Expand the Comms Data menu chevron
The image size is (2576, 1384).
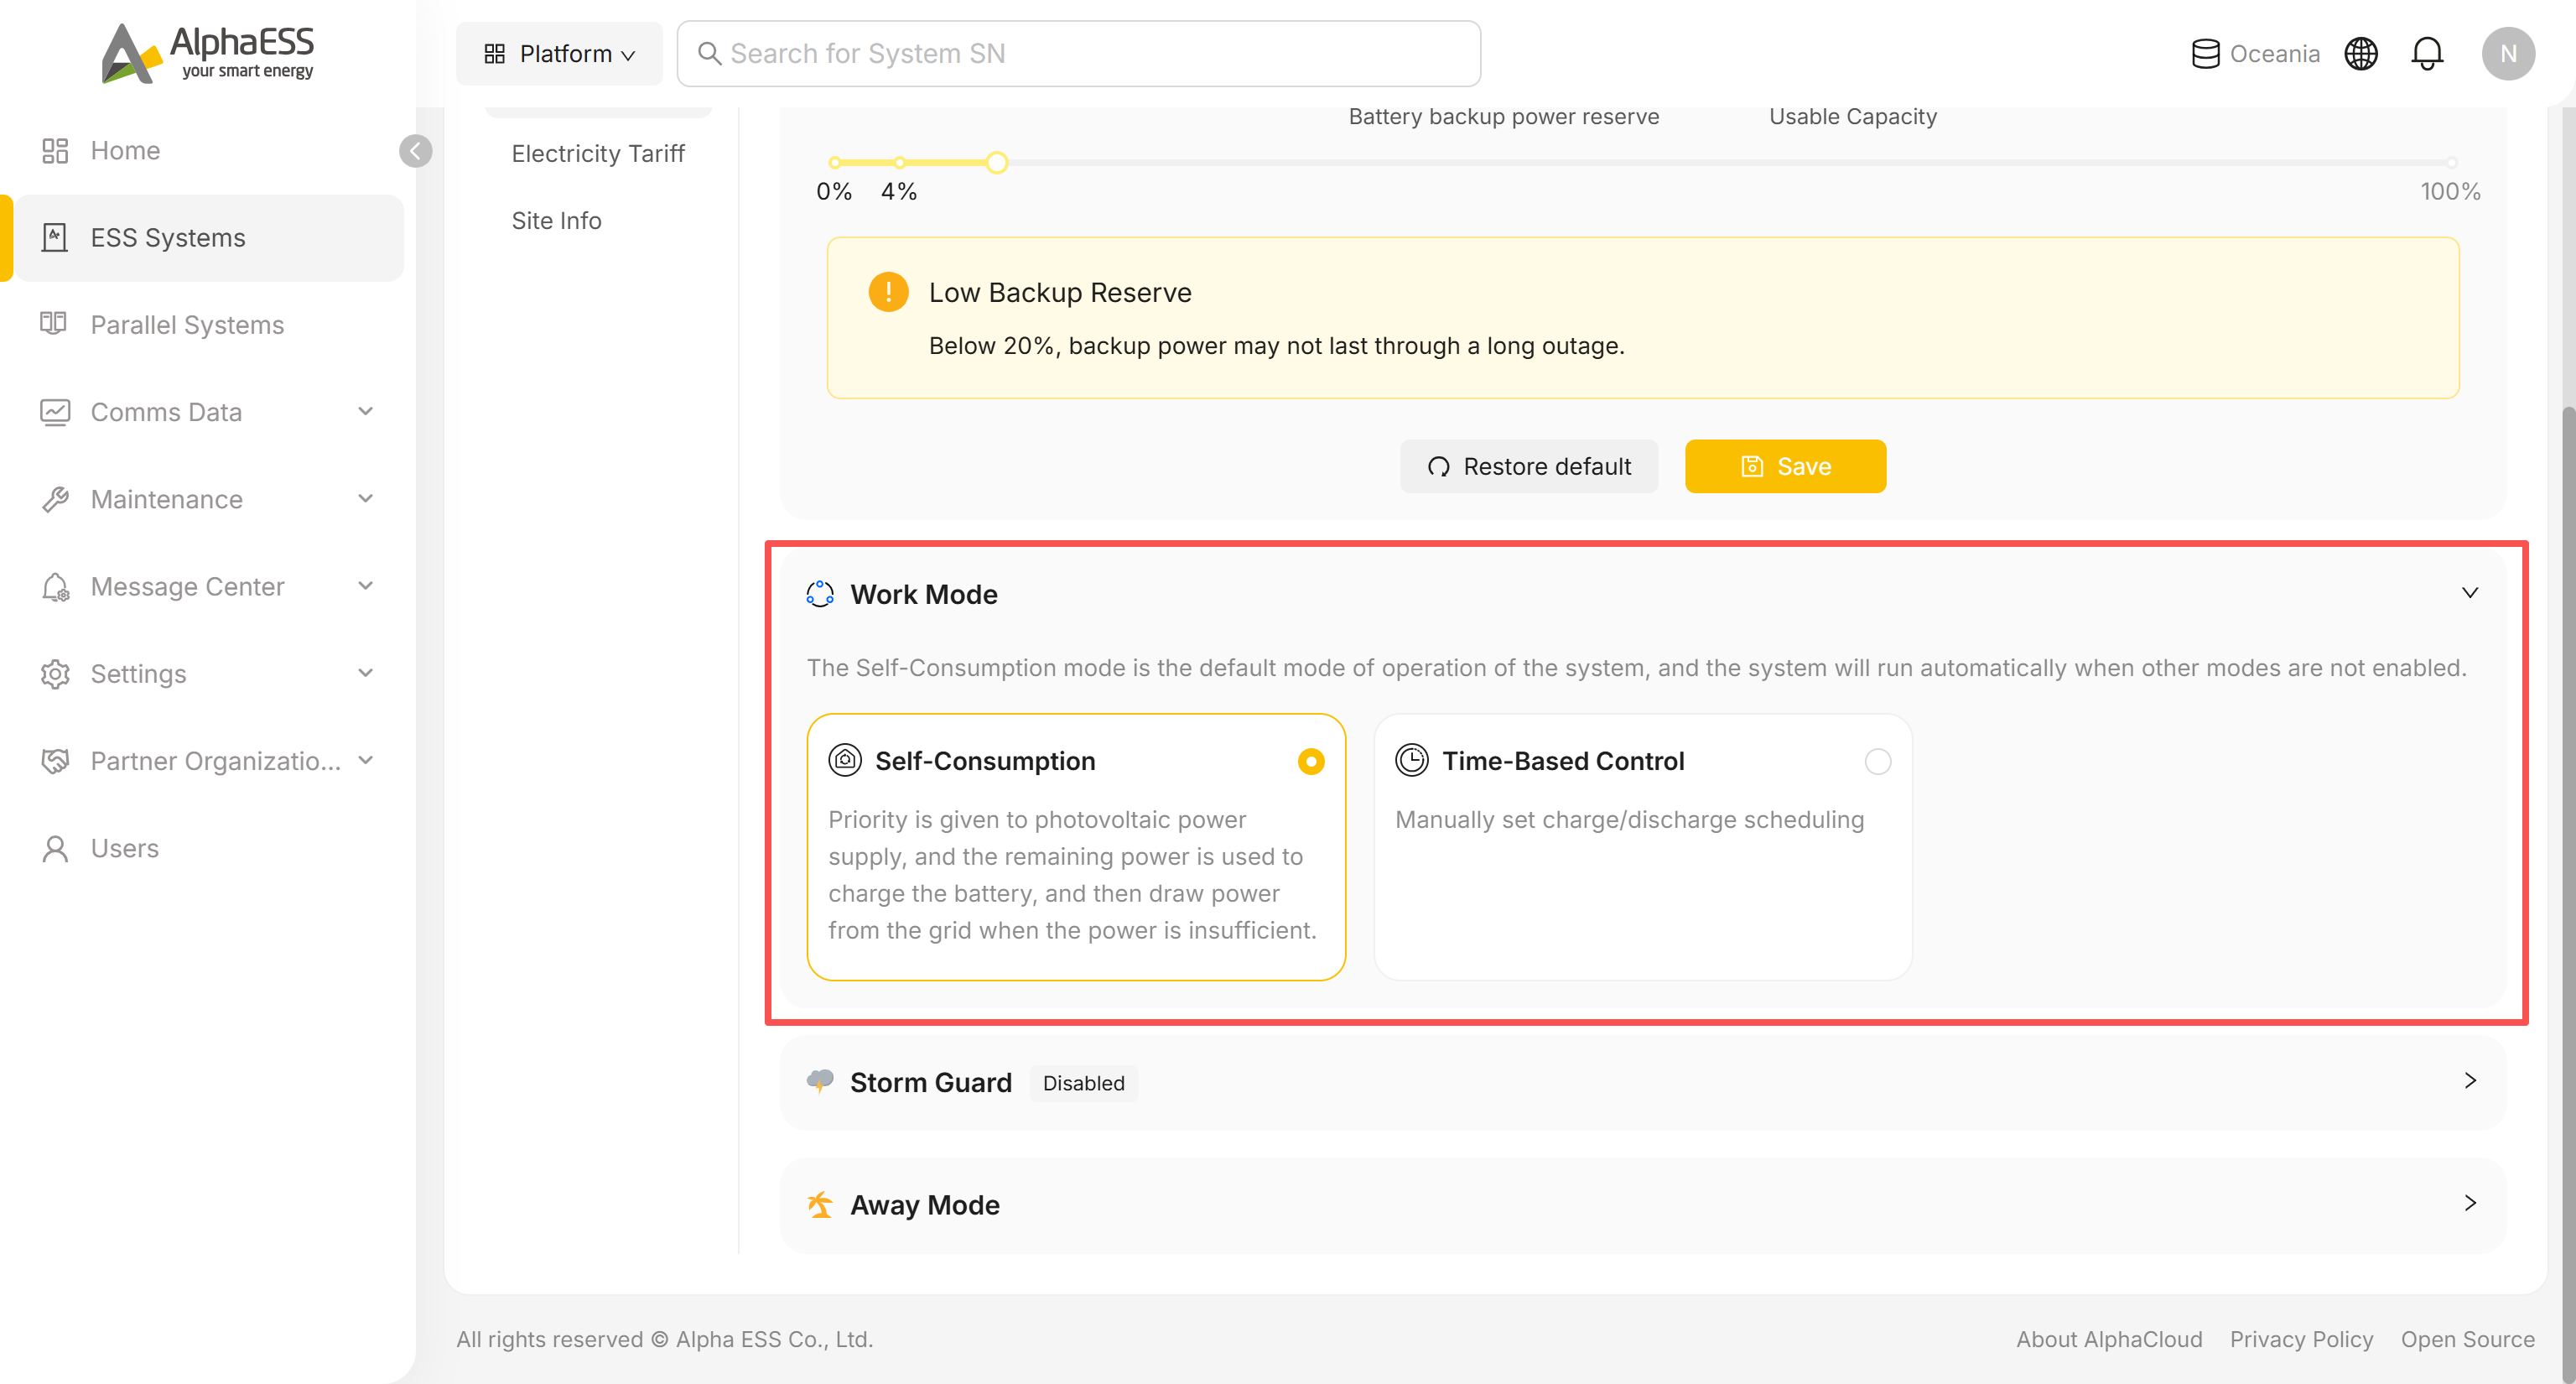tap(365, 411)
